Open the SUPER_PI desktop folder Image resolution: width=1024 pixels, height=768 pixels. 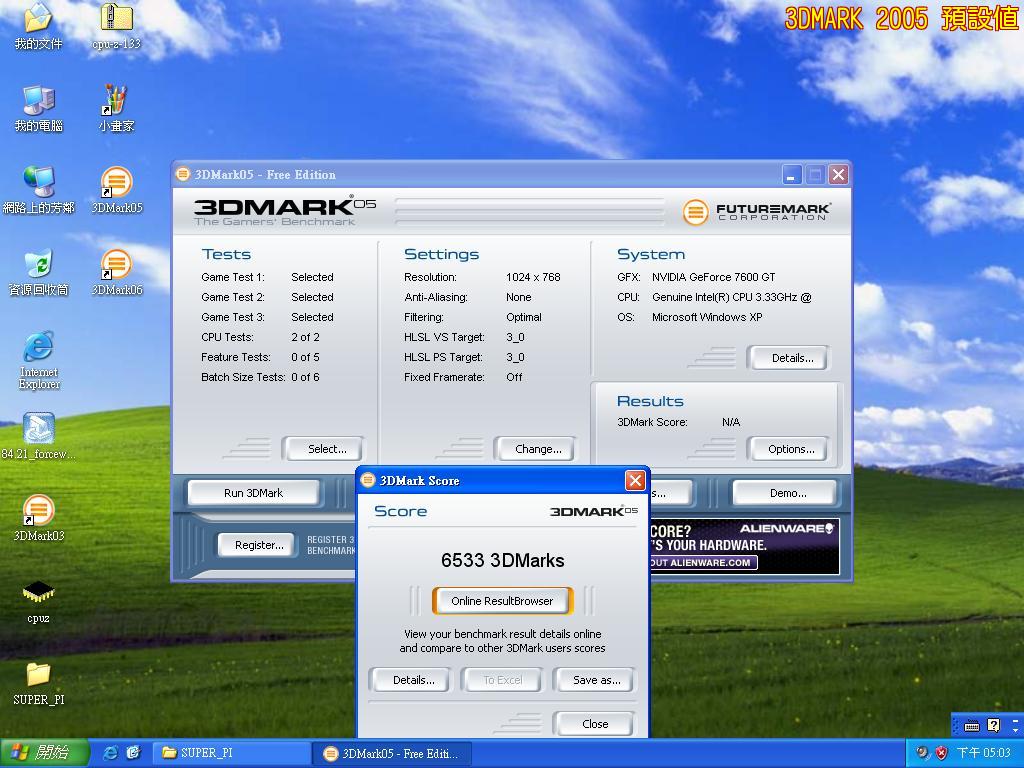tap(38, 676)
